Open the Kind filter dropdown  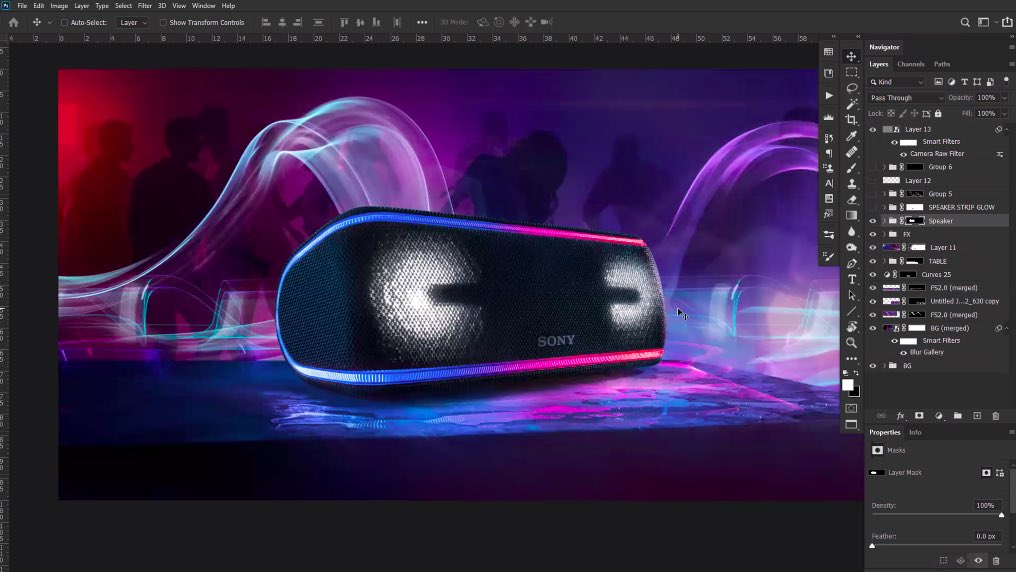pos(896,82)
